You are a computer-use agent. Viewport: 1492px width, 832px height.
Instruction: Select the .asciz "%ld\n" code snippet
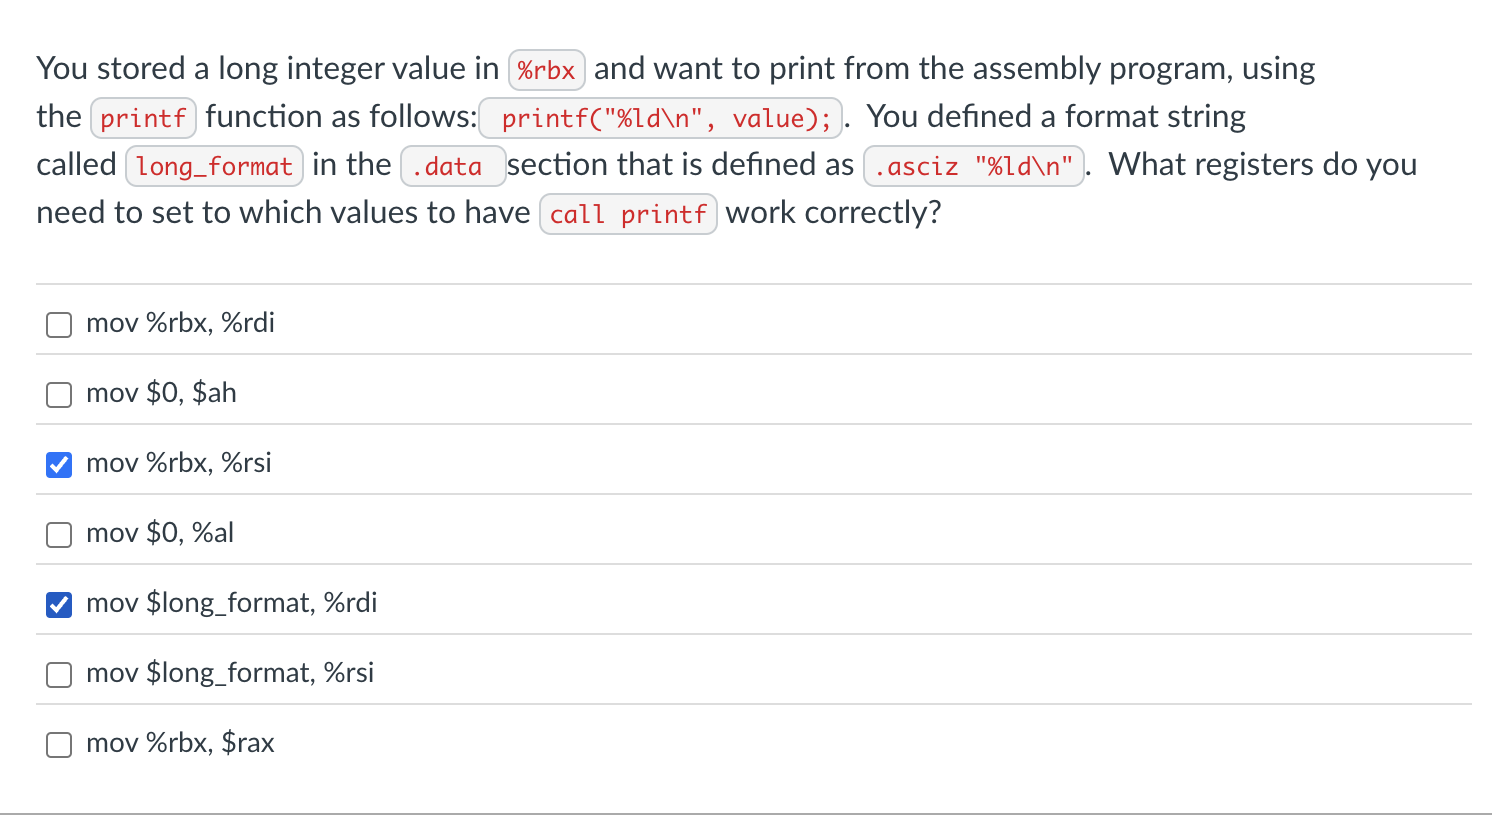coord(973,166)
